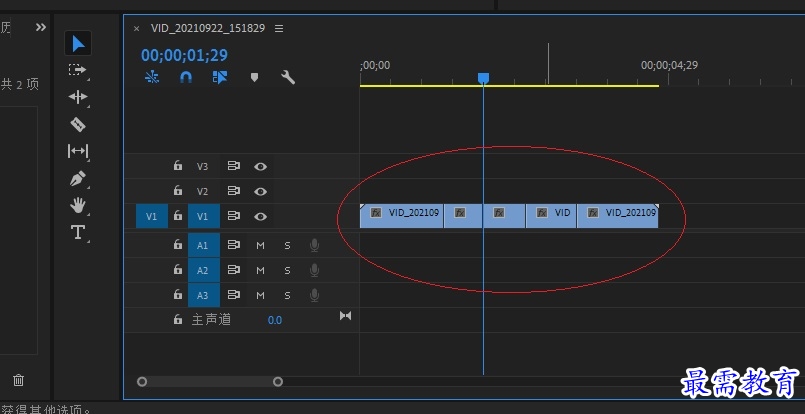Toggle sync lock for track V2
Image resolution: width=805 pixels, height=414 pixels.
click(234, 191)
